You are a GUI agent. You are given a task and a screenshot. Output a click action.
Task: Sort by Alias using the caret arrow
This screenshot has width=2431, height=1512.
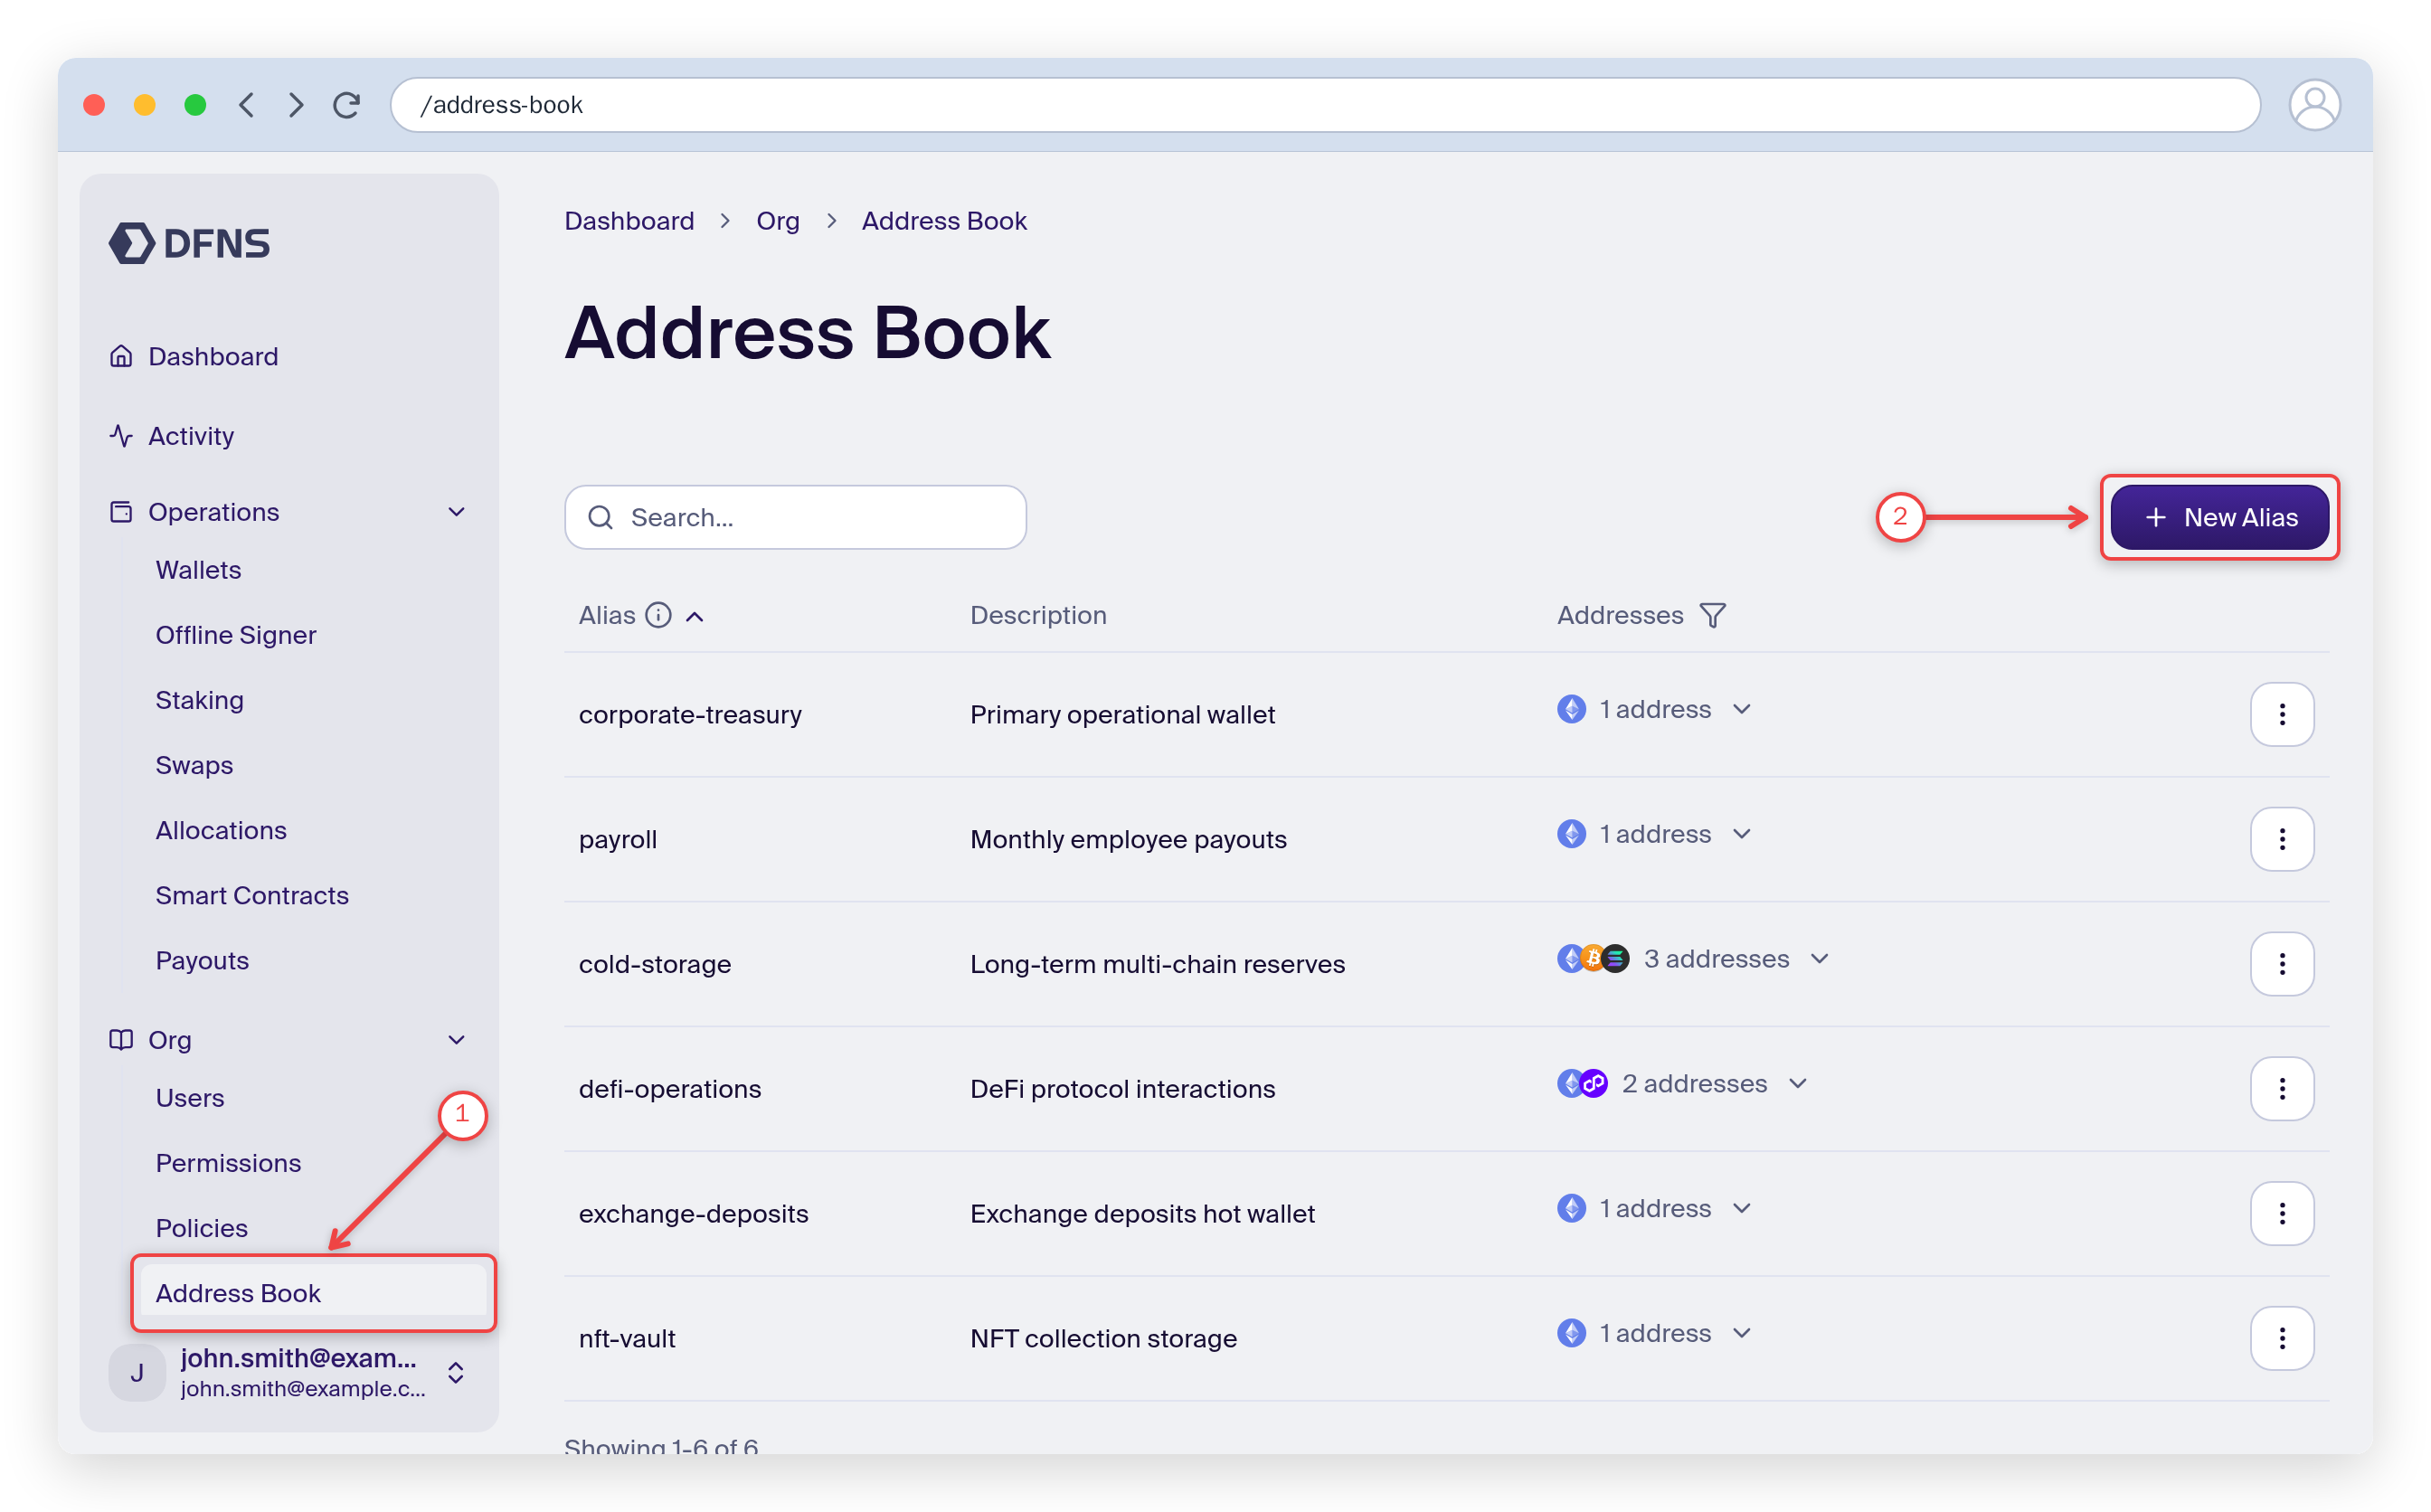point(695,617)
